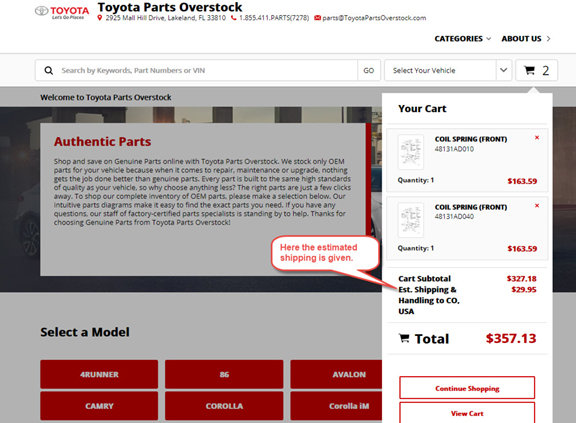The image size is (576, 423).
Task: Open the About Us menu
Action: point(526,39)
